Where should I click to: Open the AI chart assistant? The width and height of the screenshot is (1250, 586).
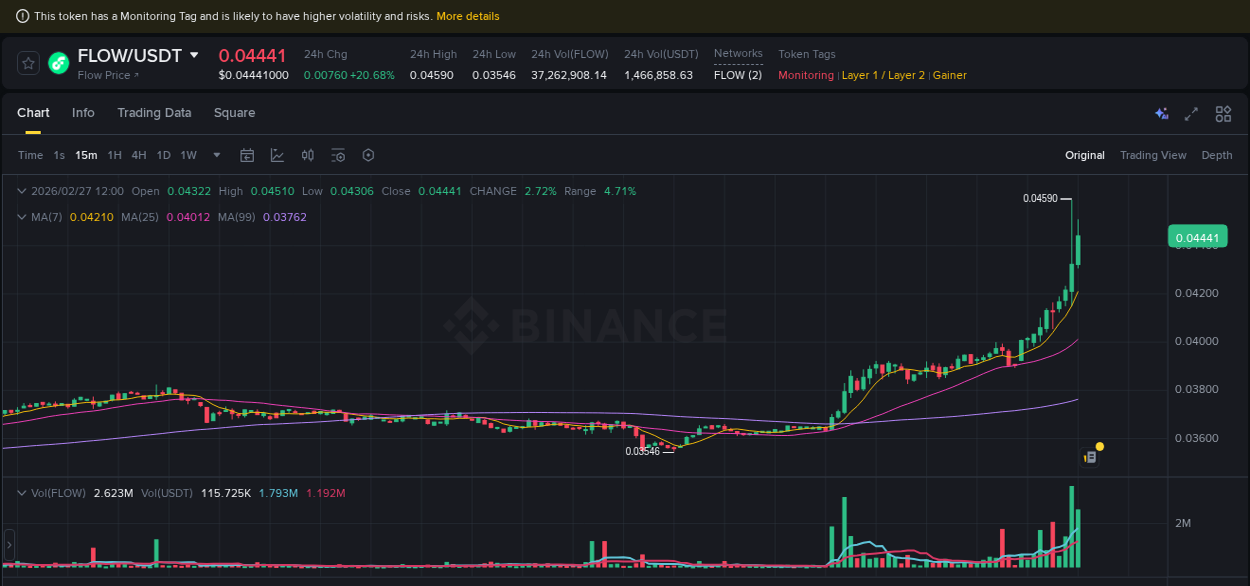pyautogui.click(x=1162, y=114)
